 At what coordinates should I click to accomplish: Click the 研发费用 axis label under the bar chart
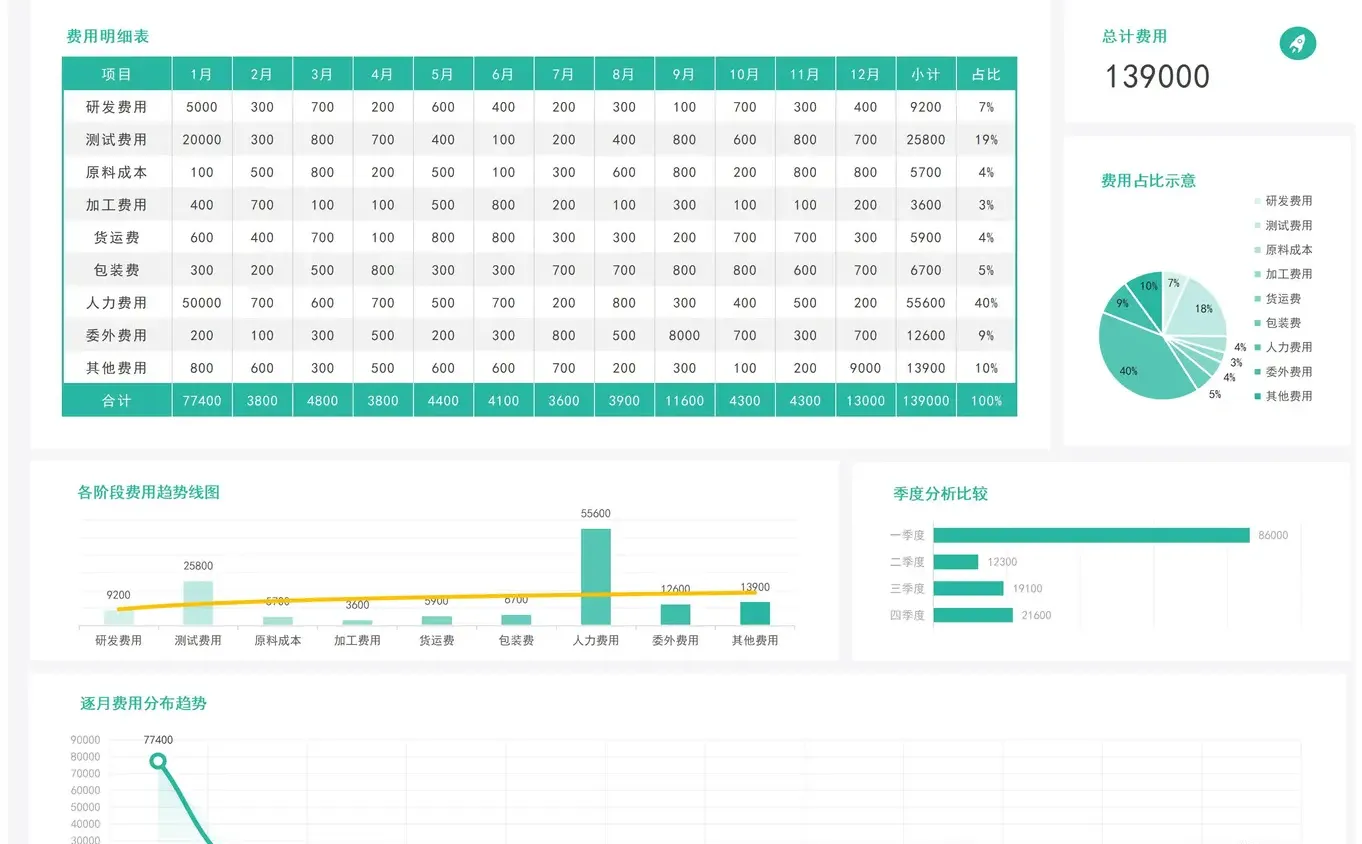[x=118, y=640]
